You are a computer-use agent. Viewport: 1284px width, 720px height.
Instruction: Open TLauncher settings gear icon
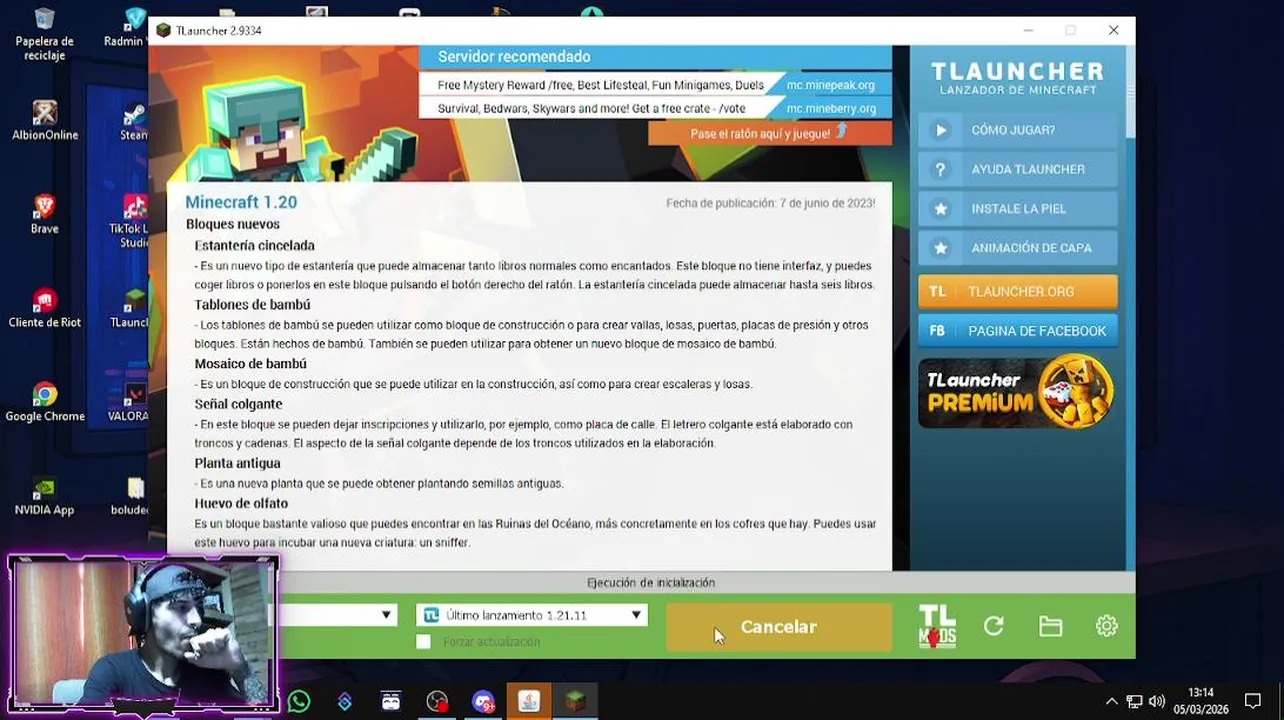[x=1106, y=626]
